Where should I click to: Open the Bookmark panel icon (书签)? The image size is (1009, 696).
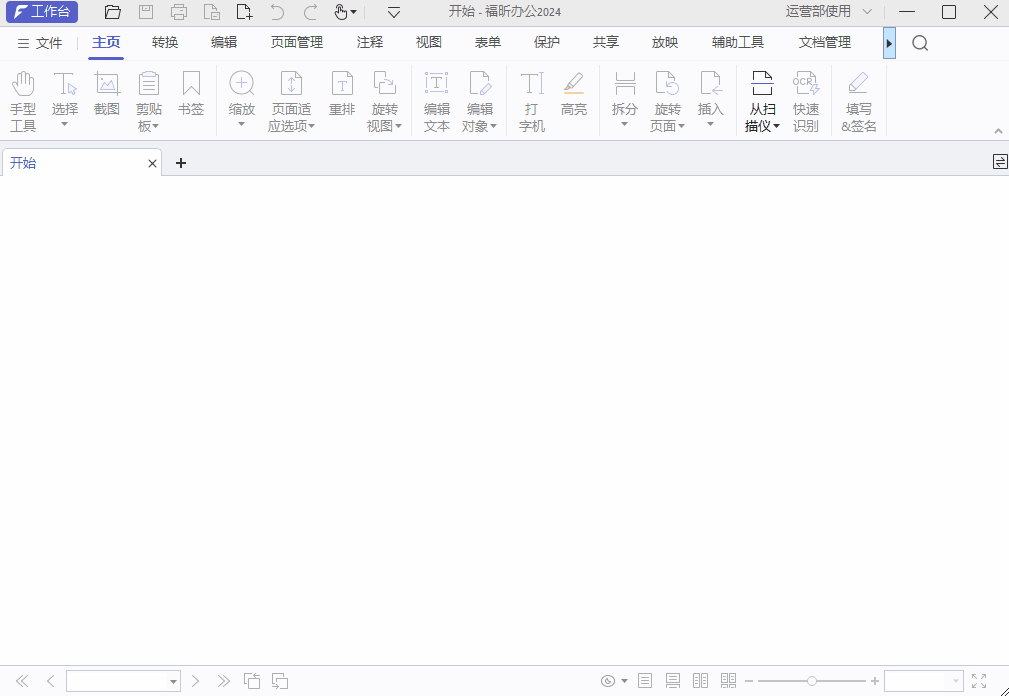point(191,98)
